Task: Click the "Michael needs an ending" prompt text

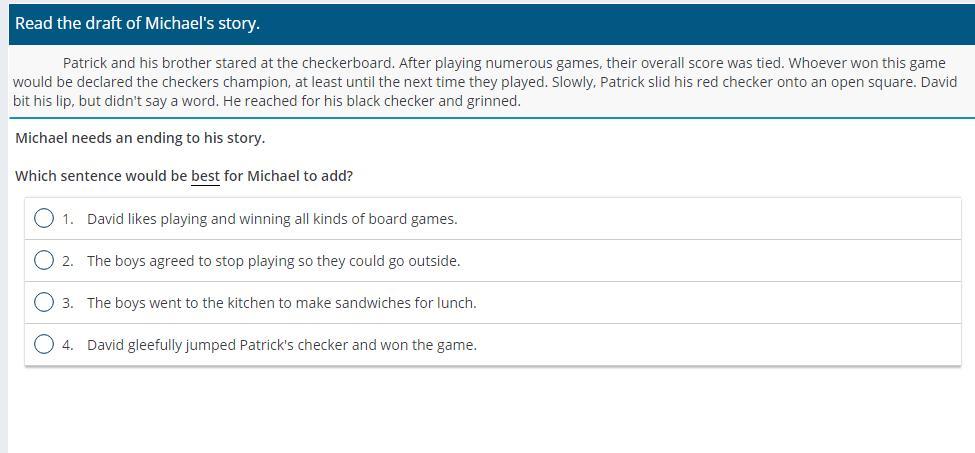Action: coord(140,138)
